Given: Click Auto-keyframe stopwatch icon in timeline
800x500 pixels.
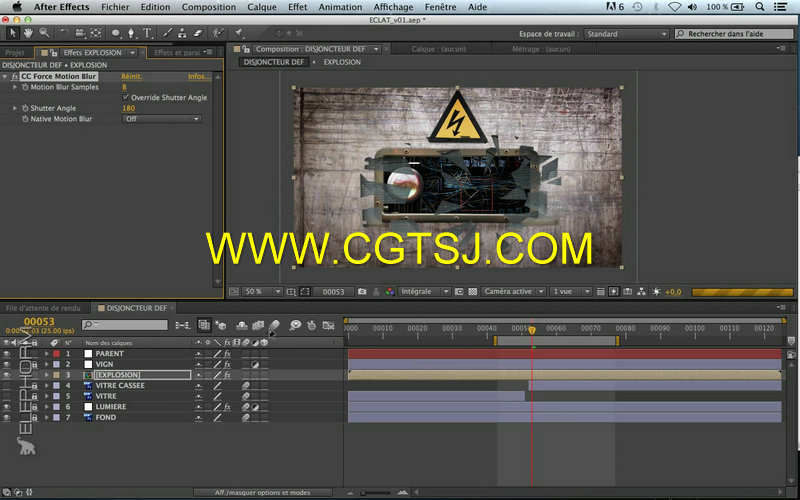Looking at the screenshot, I should [x=312, y=325].
